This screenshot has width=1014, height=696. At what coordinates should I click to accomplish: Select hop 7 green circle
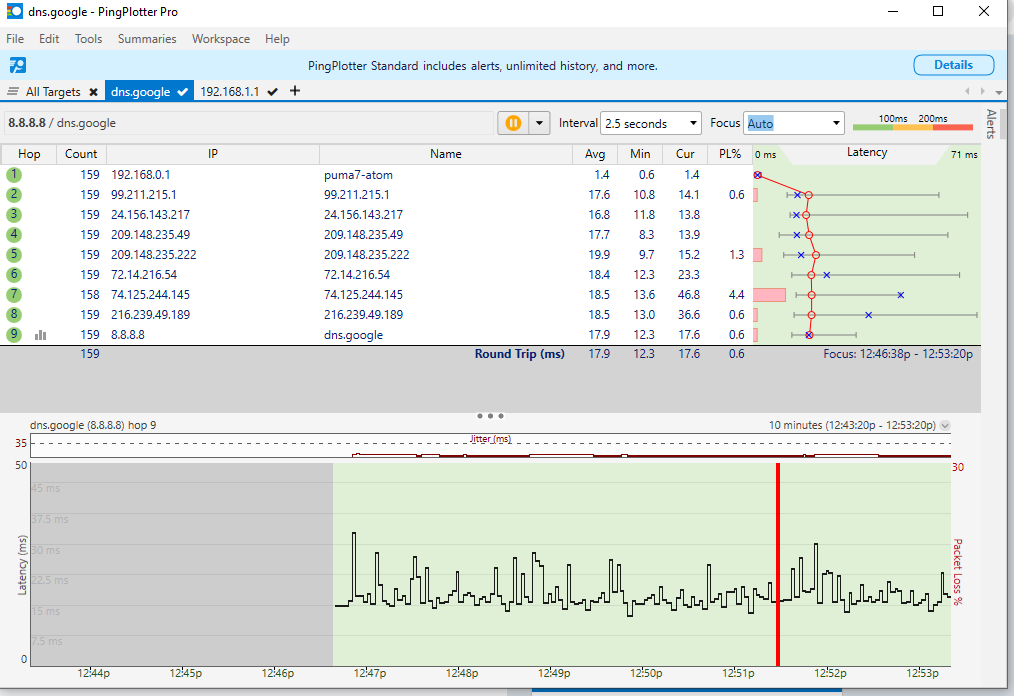(14, 295)
